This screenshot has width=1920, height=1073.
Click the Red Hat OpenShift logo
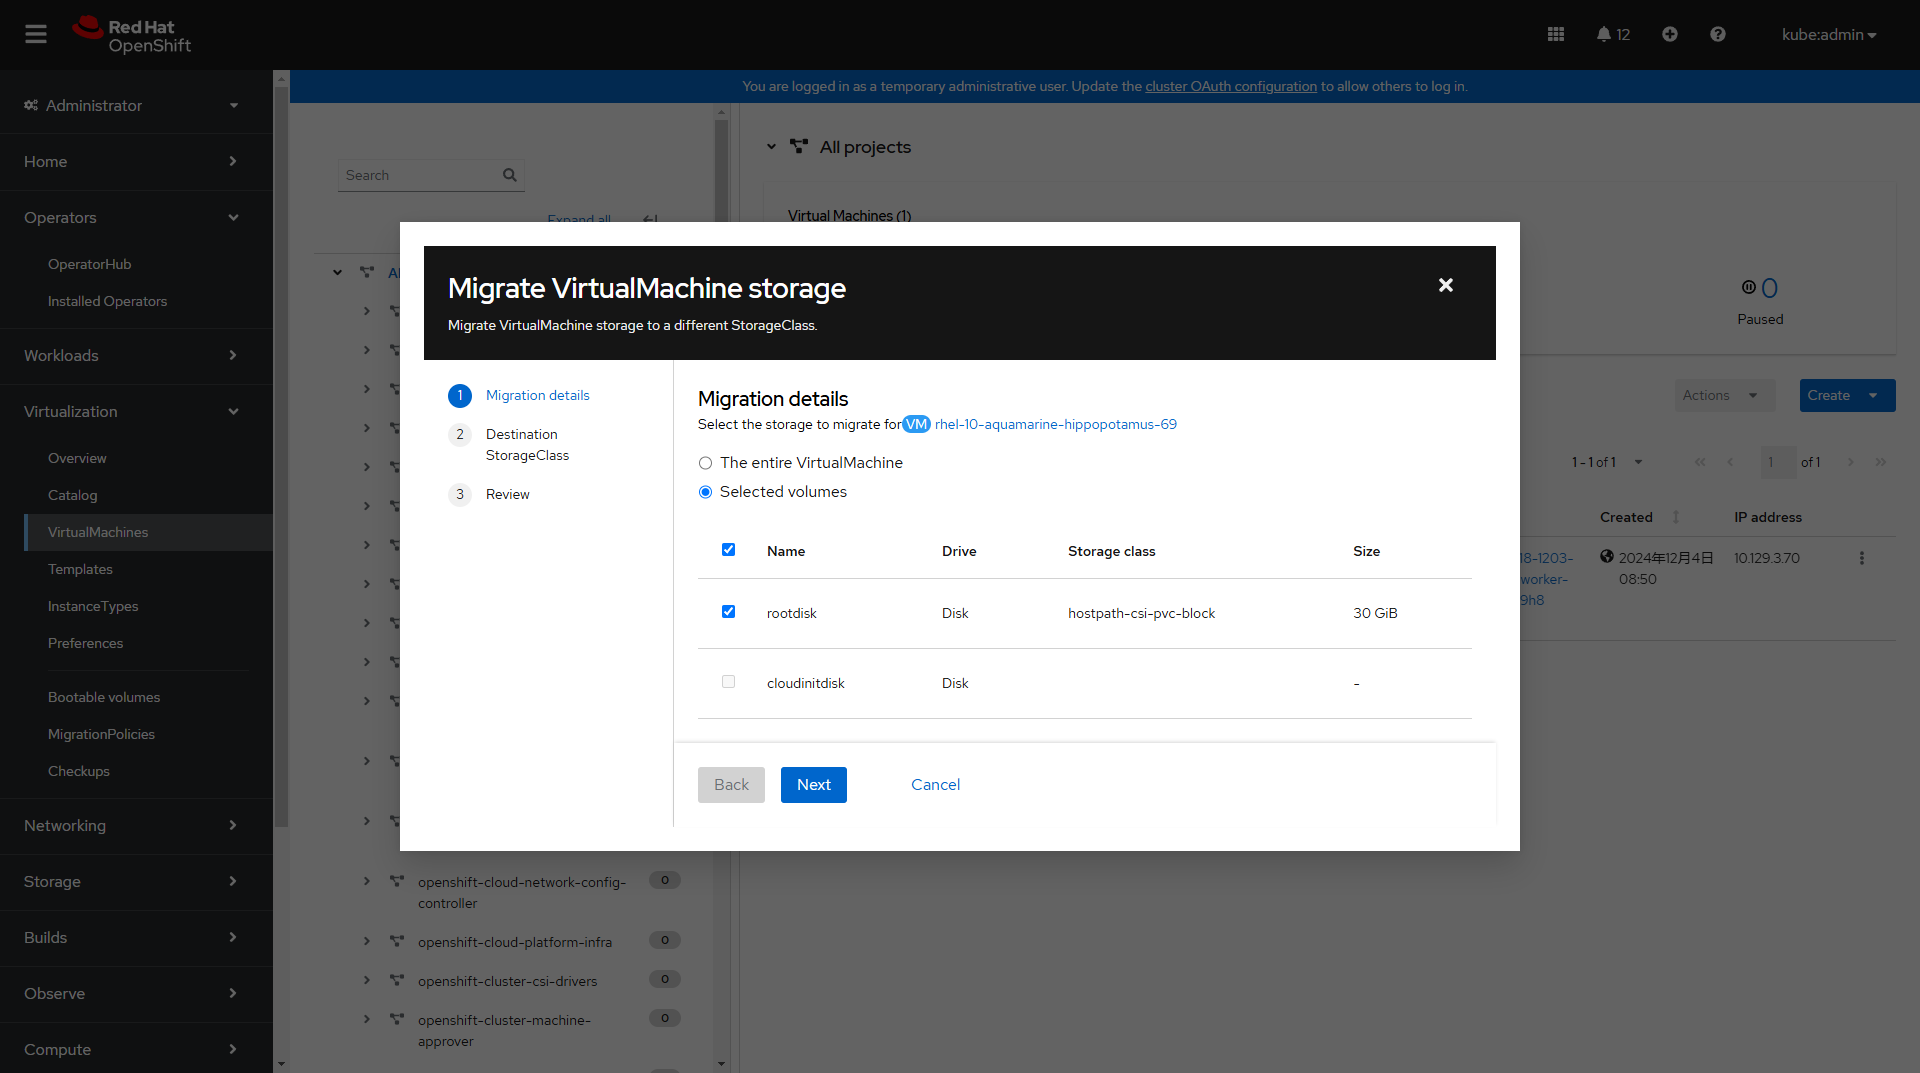point(131,35)
